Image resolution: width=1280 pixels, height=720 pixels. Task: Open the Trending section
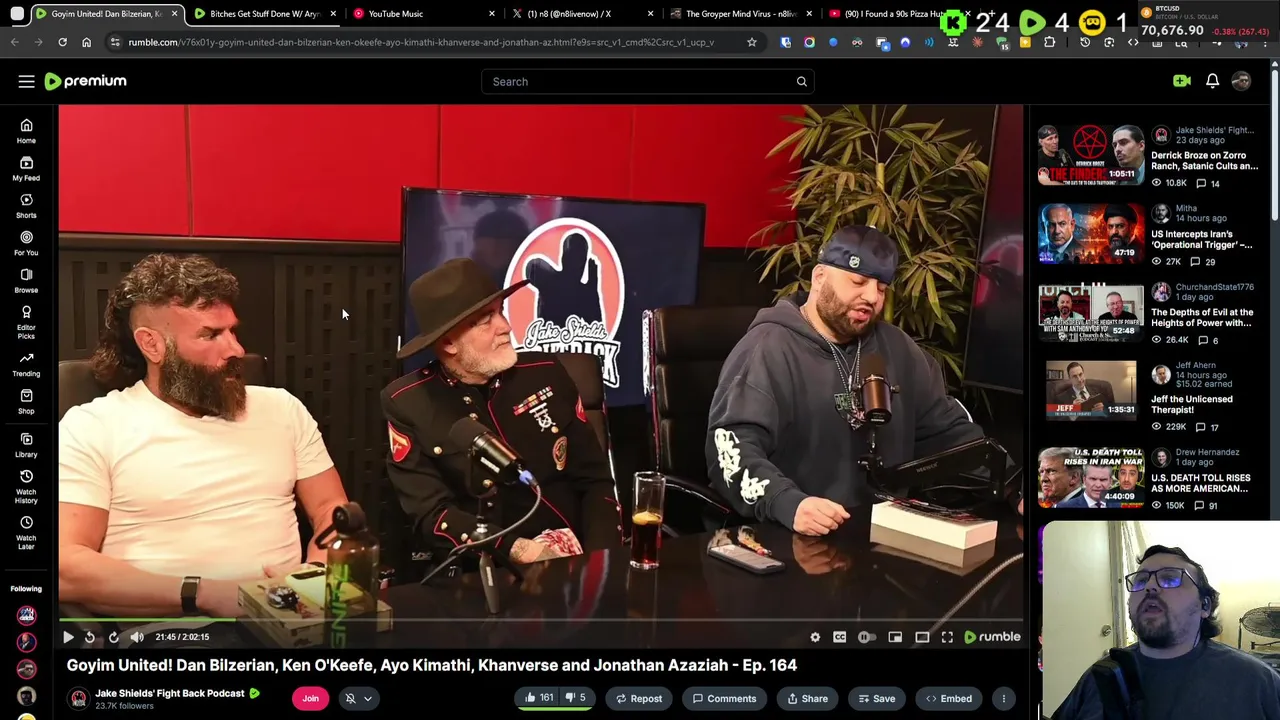tap(26, 364)
